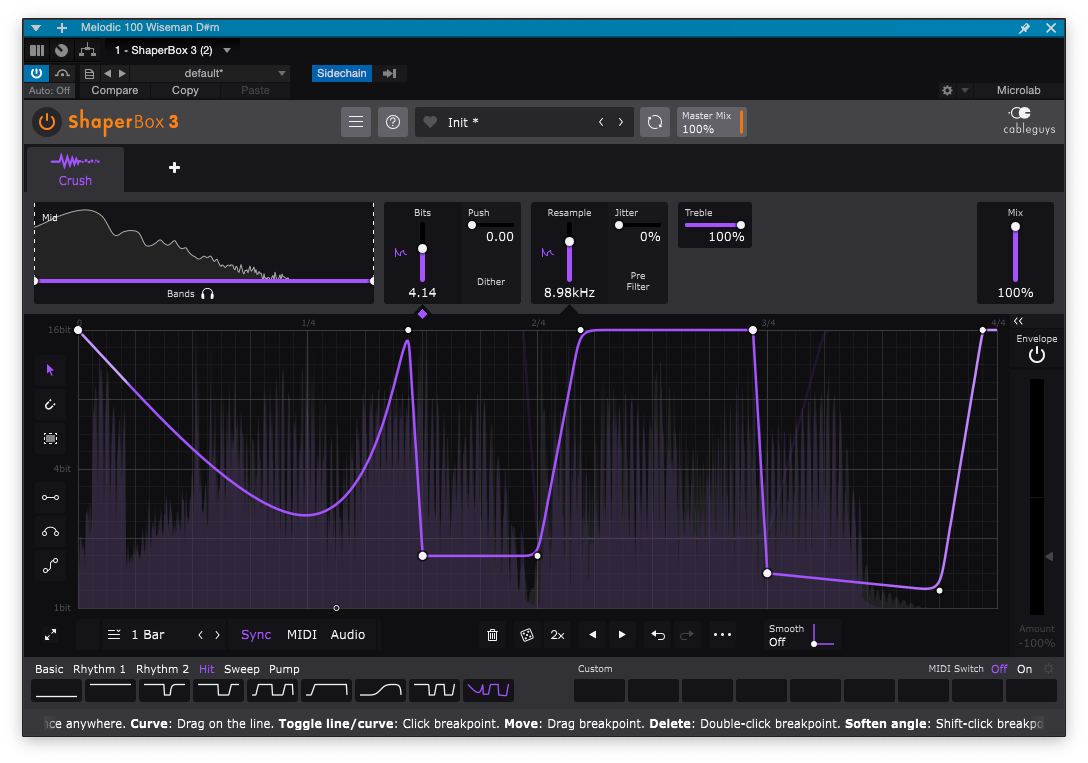Select the first flat-line wave preset
This screenshot has width=1088, height=763.
tap(56, 691)
